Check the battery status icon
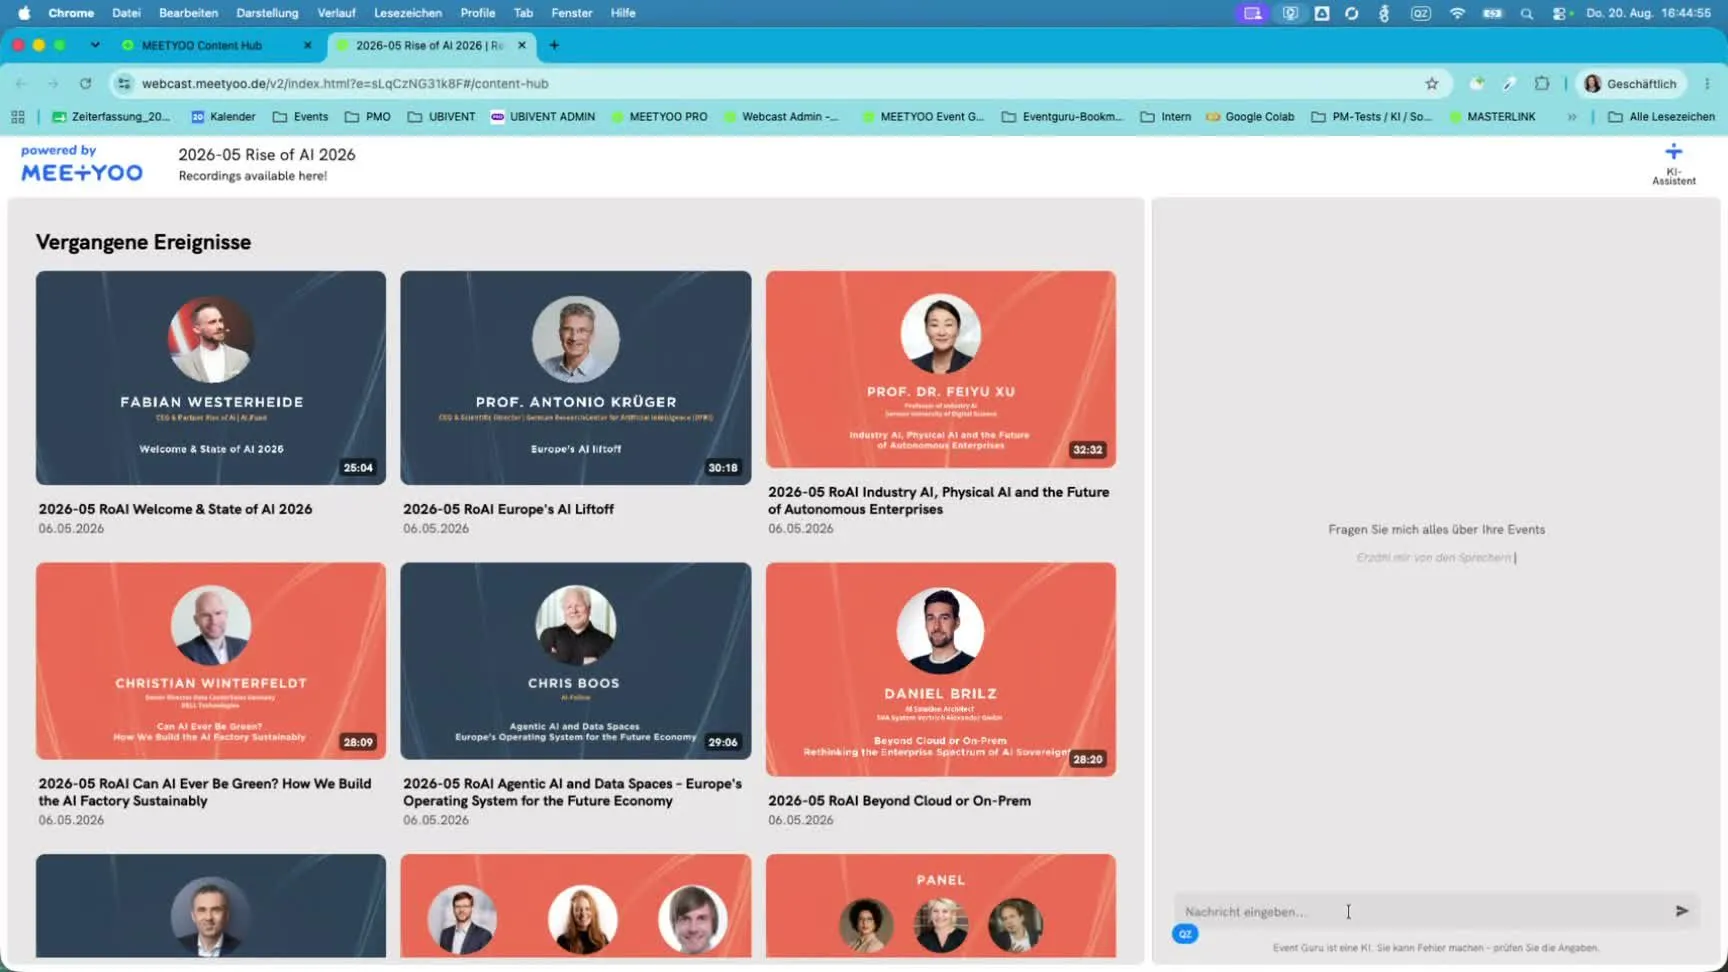Screen dimensions: 1728x972 (x=1492, y=13)
